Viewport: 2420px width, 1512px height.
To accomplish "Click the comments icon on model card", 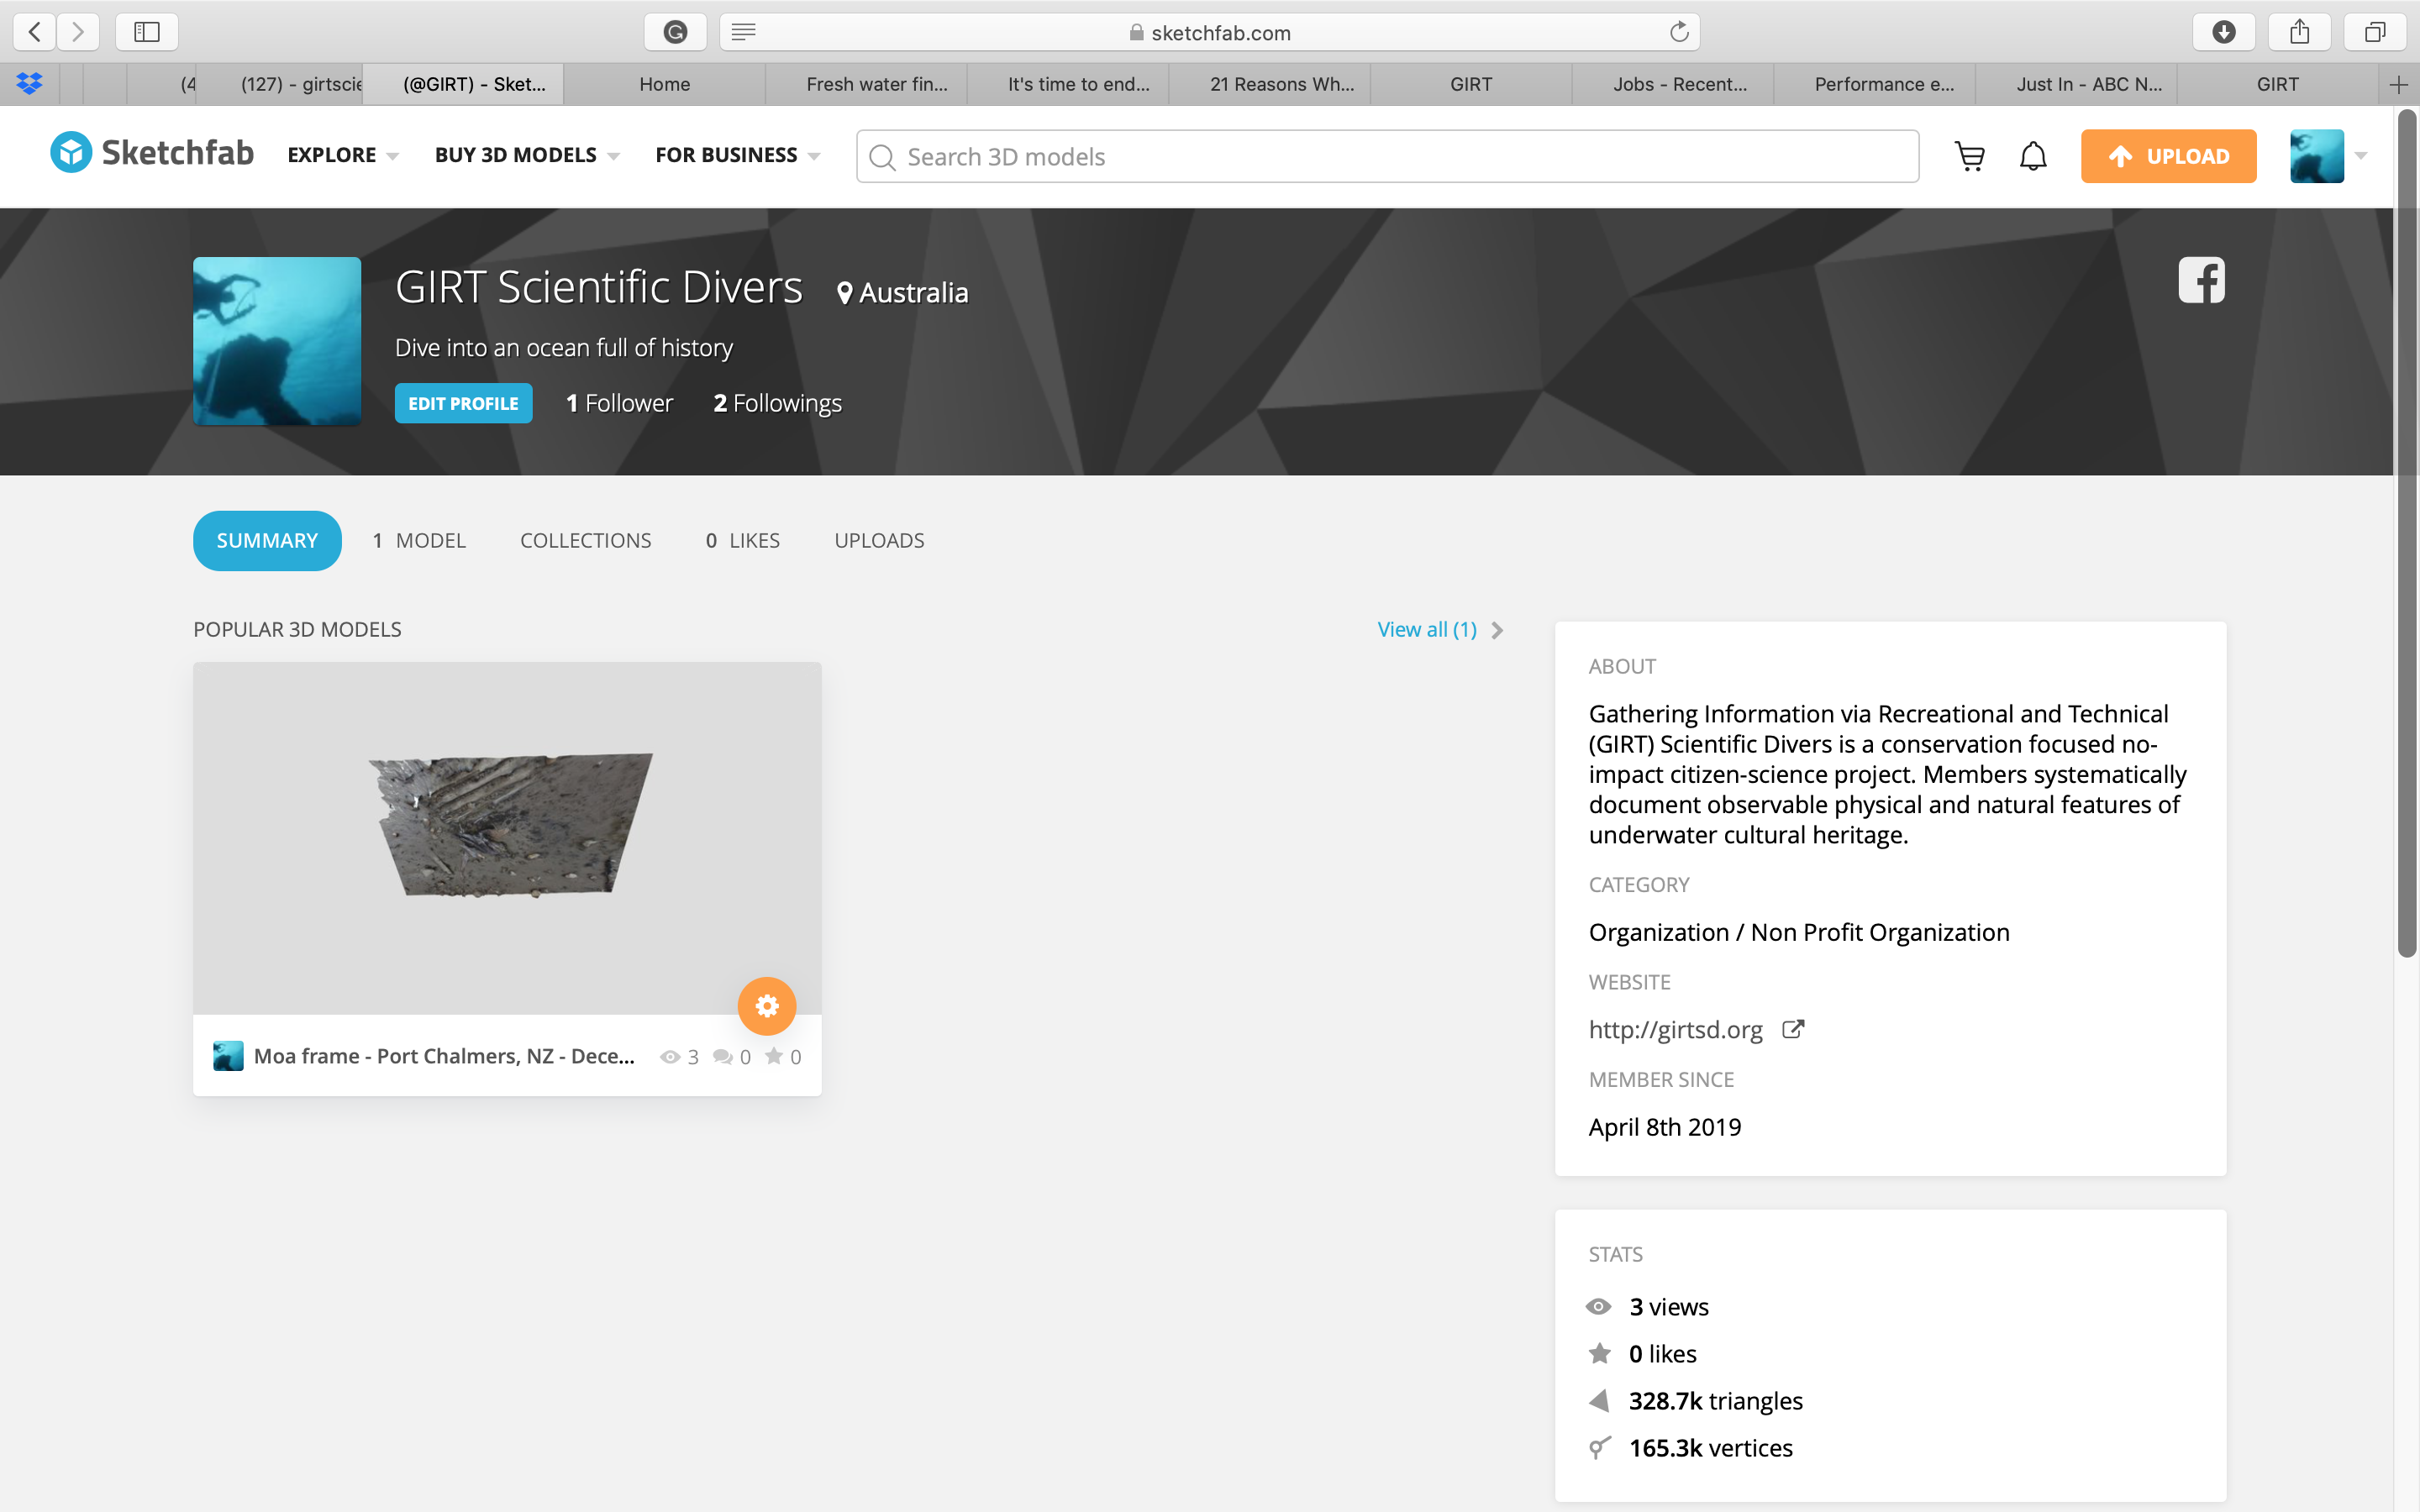I will (722, 1057).
